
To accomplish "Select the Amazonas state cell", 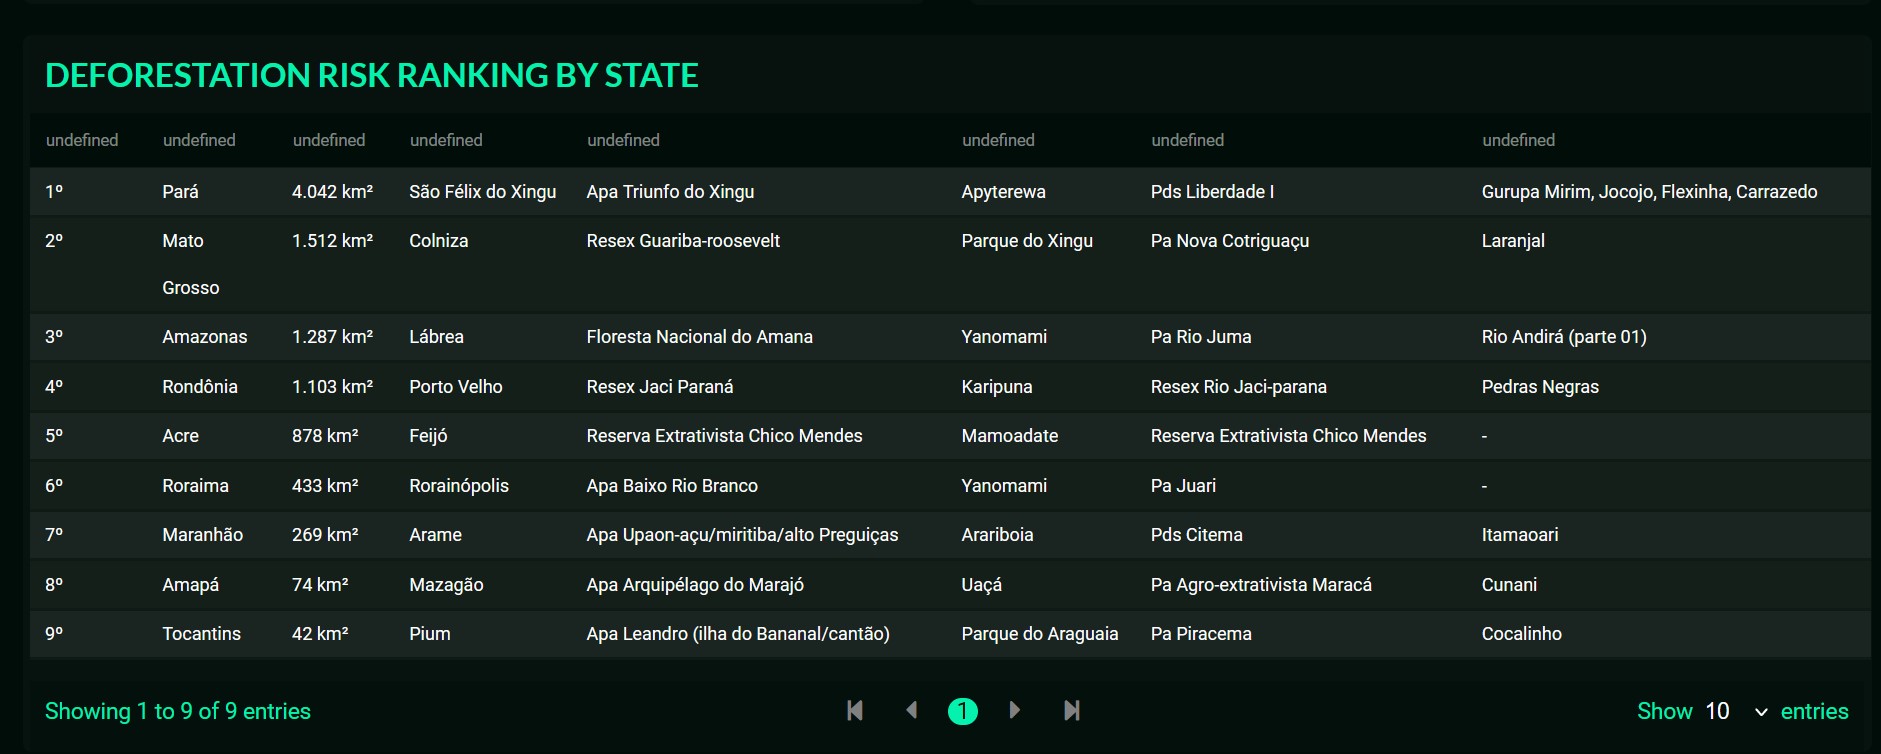I will 205,337.
